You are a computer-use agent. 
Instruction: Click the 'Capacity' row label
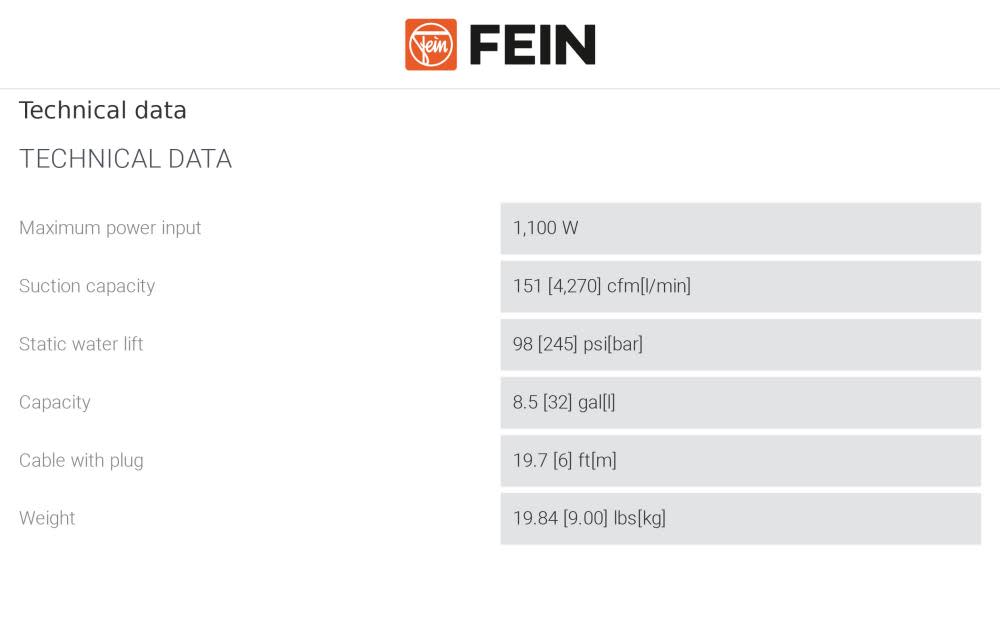tap(55, 402)
